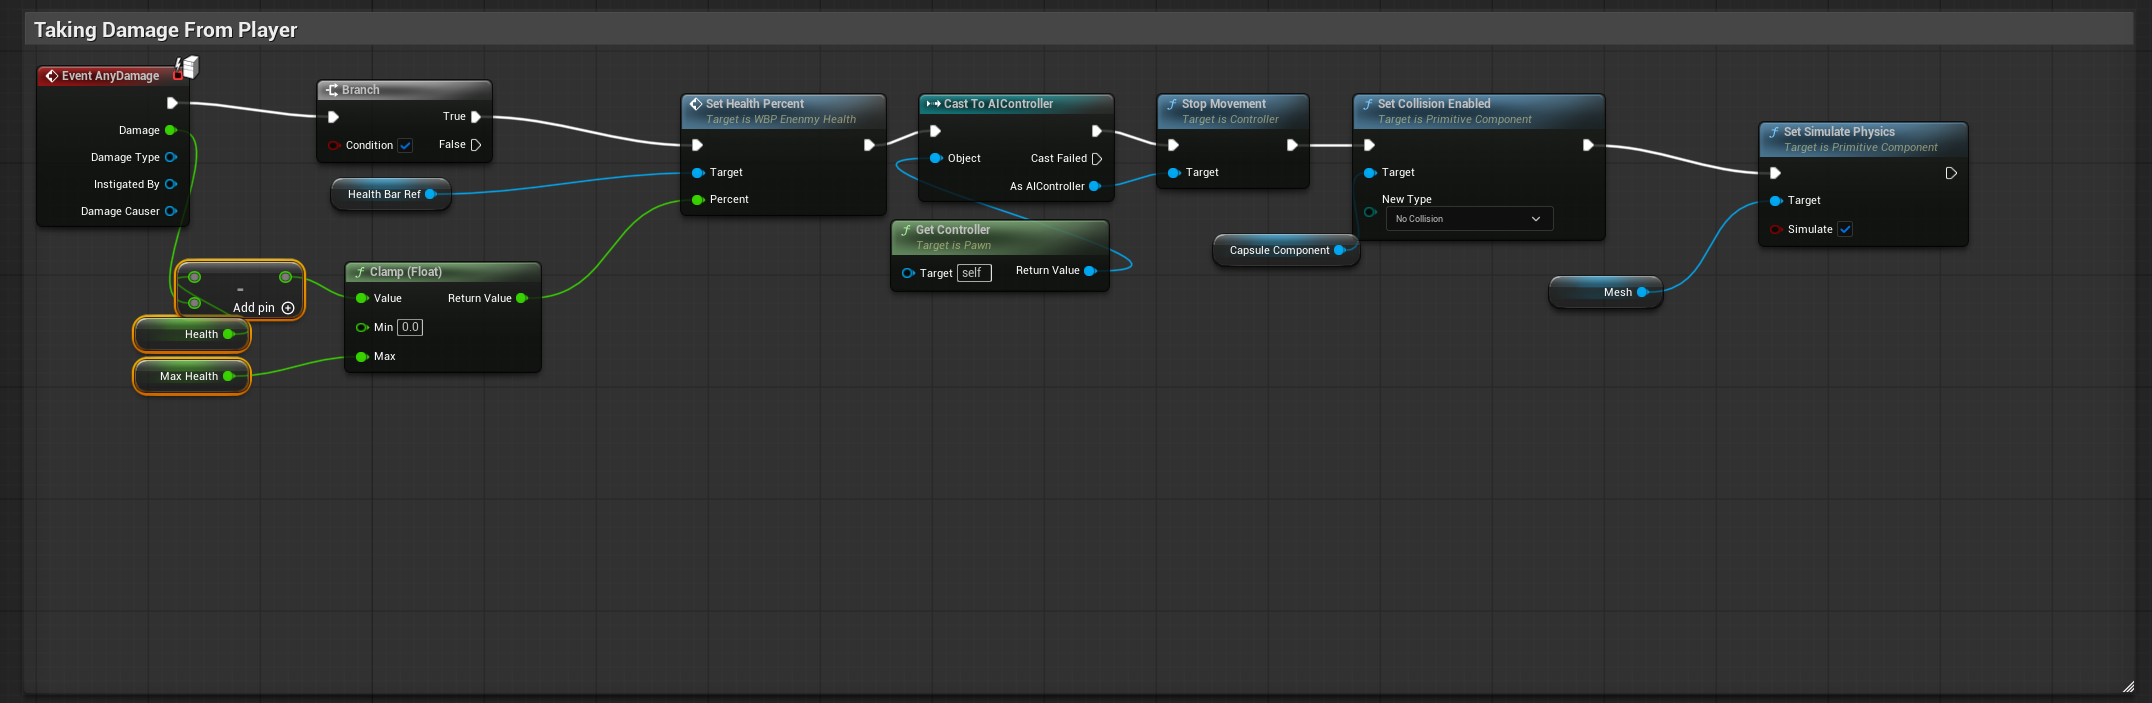Click the Branch node True execution pin
The image size is (2152, 703).
point(476,117)
